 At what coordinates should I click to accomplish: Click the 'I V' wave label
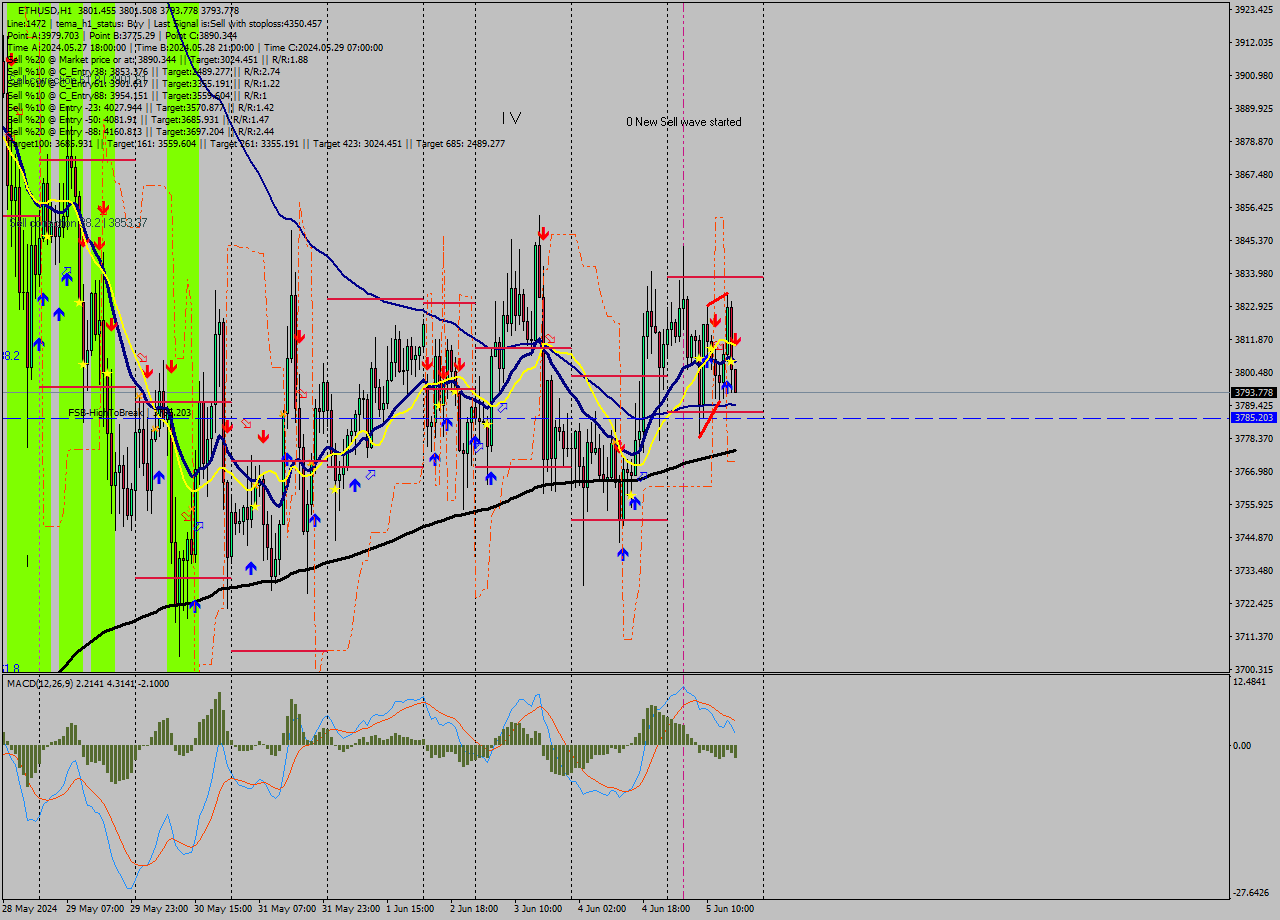click(x=511, y=118)
